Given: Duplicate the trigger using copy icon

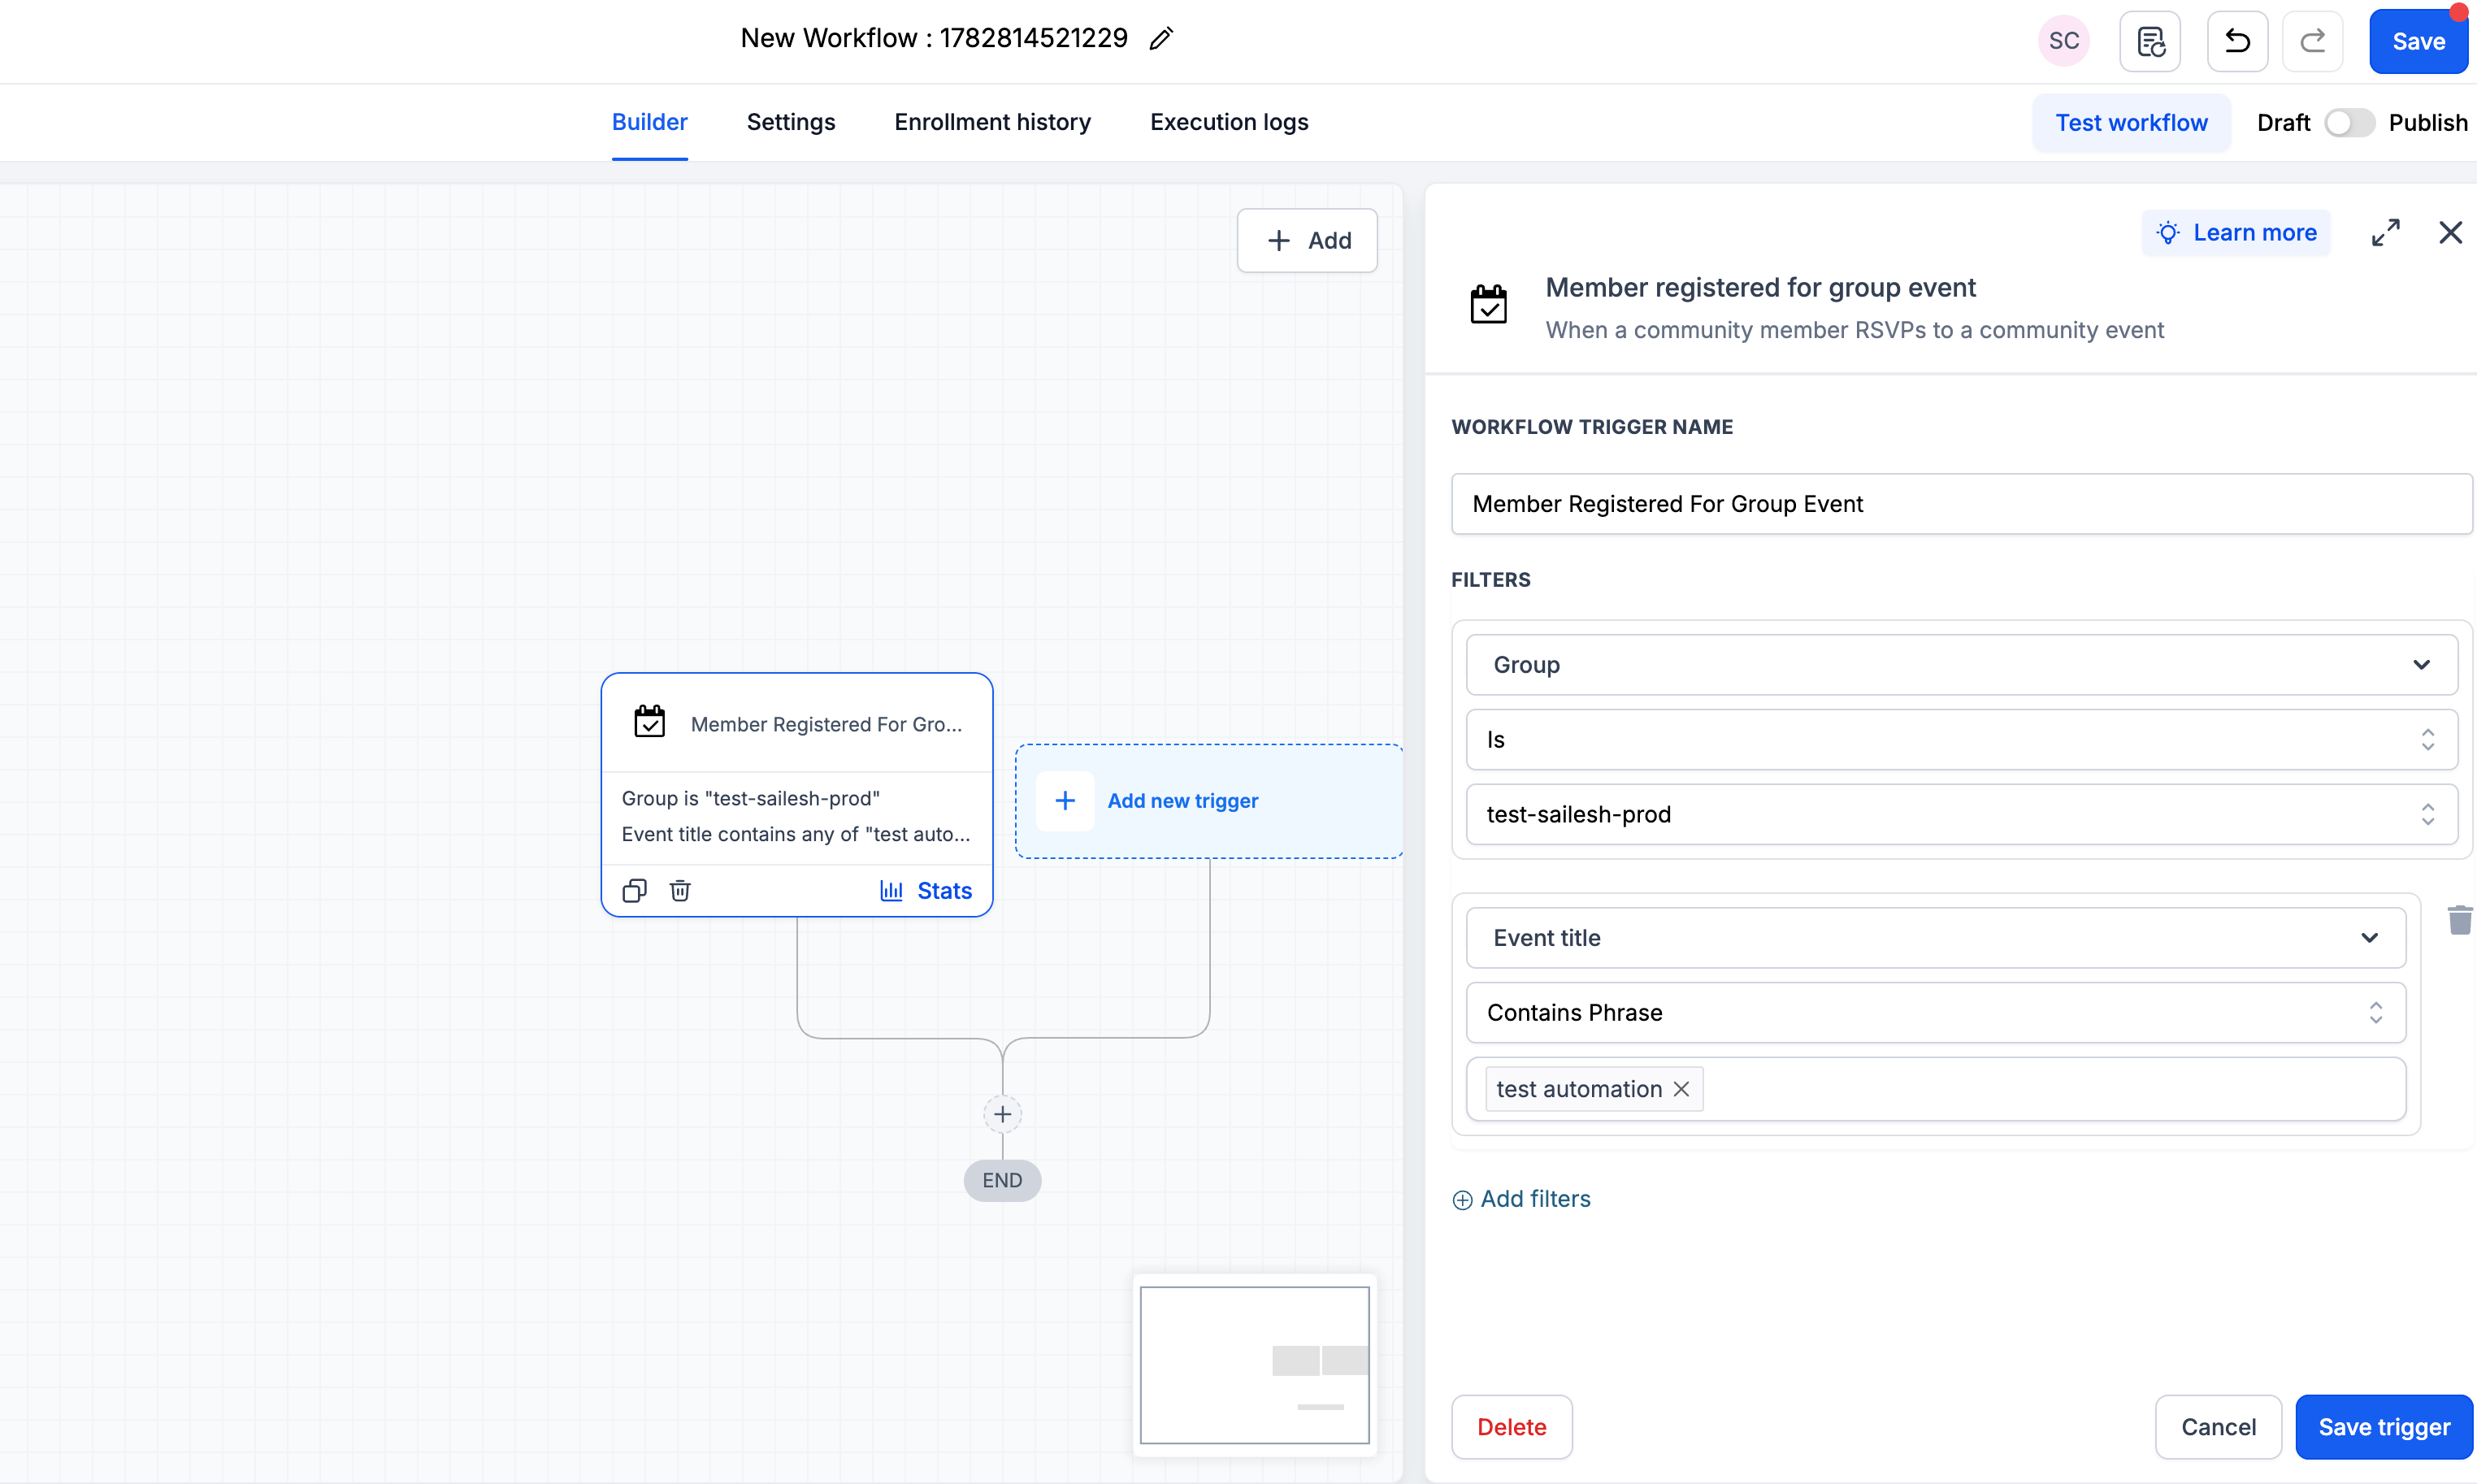Looking at the screenshot, I should (635, 890).
